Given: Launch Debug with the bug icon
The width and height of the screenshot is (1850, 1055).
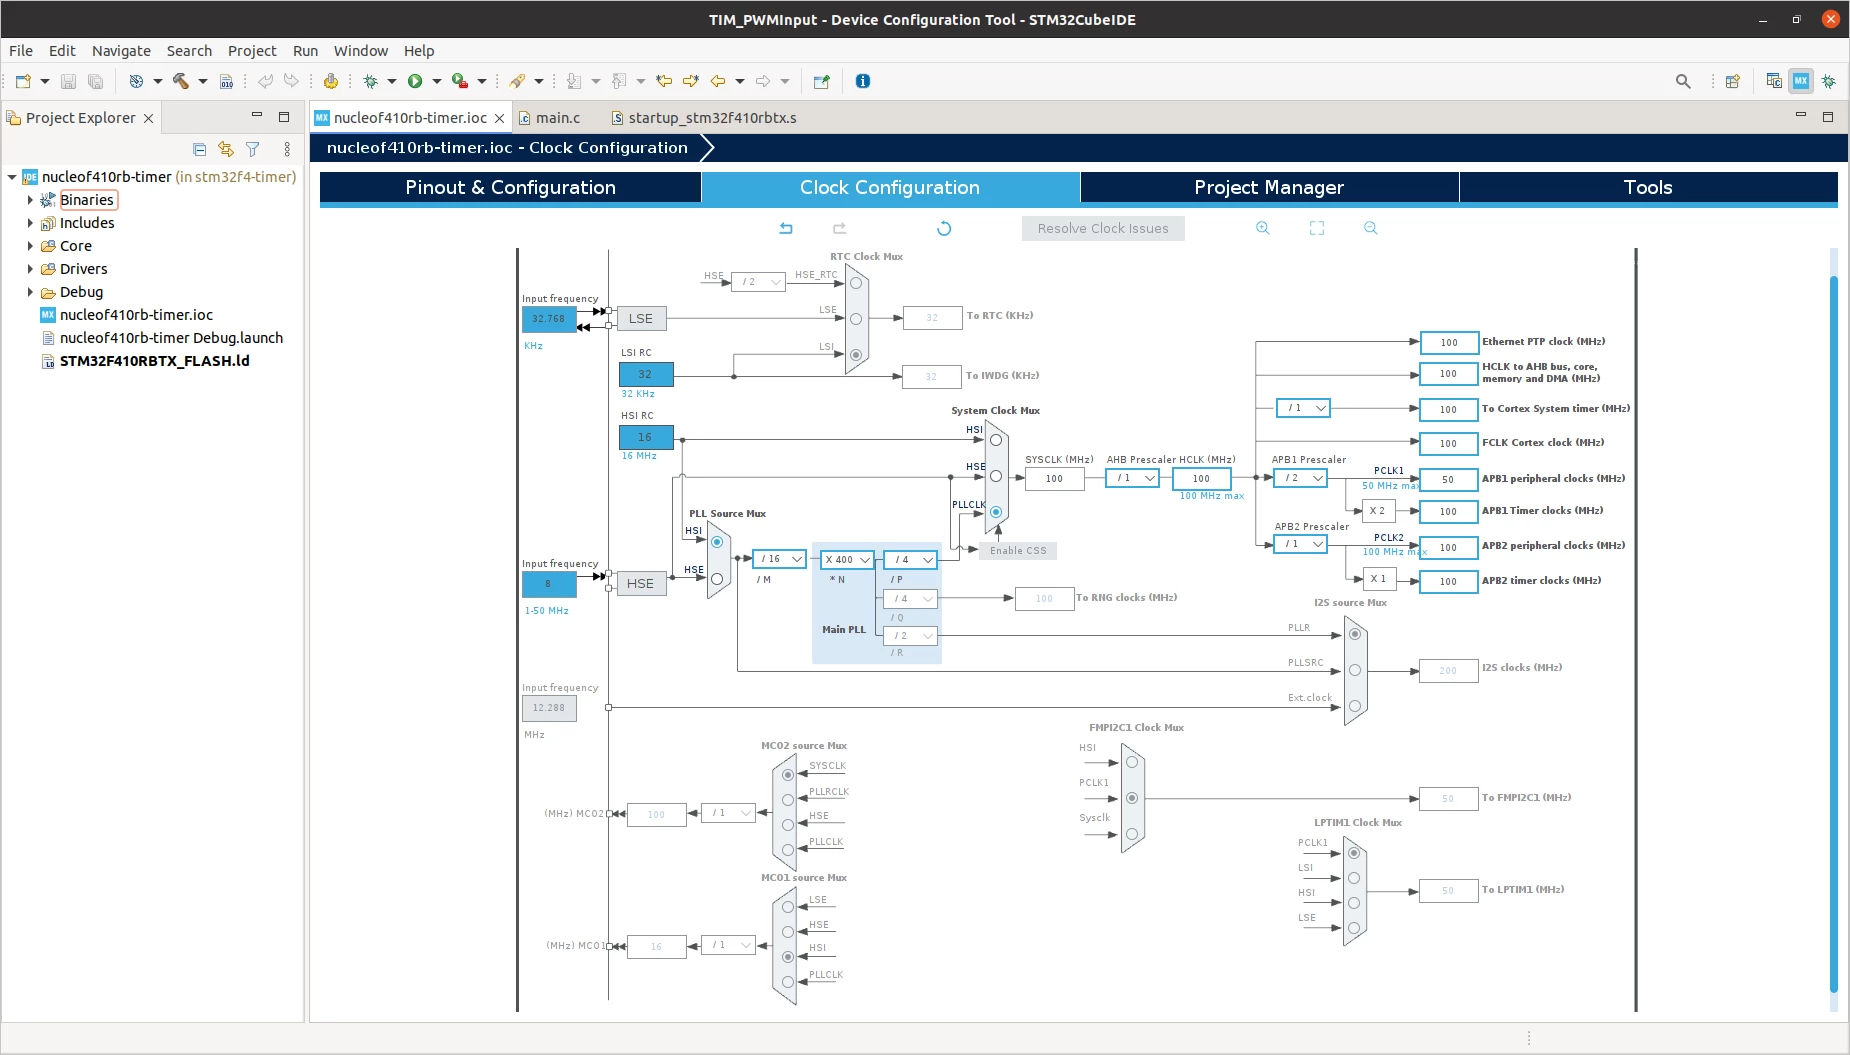Looking at the screenshot, I should pos(371,81).
